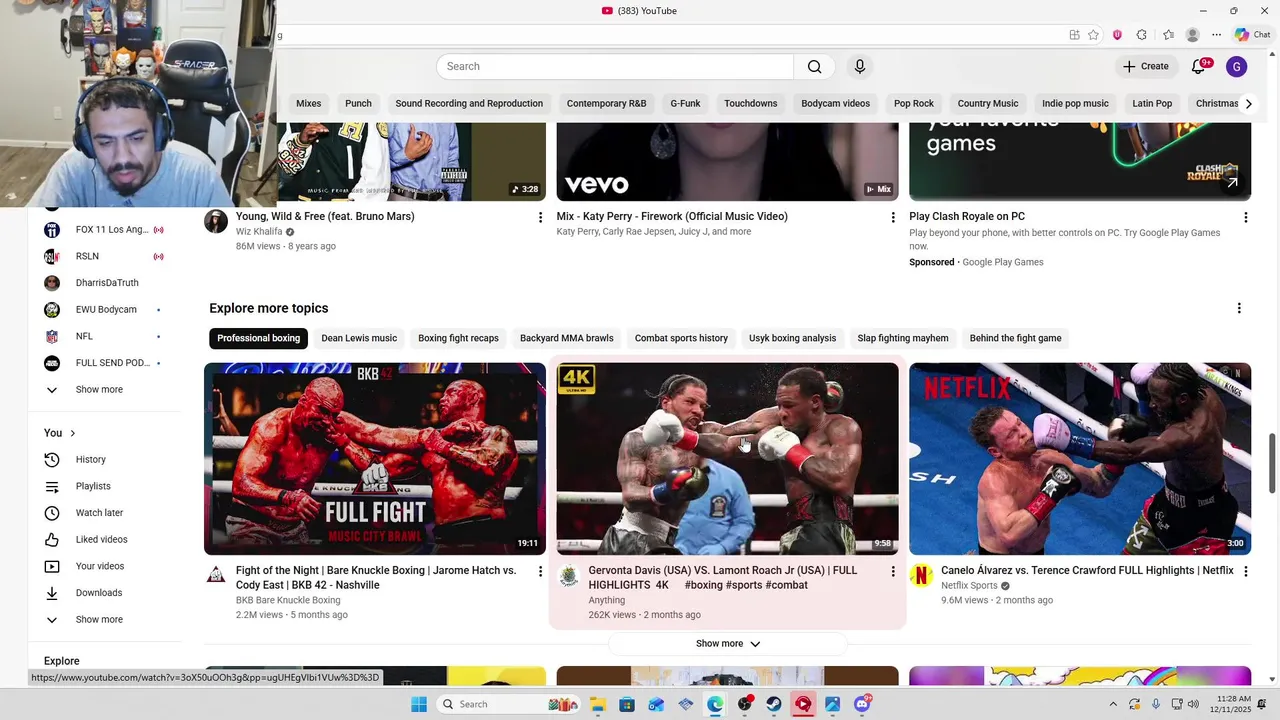Open the uBlock shield extension icon
This screenshot has width=1280, height=720.
click(x=1117, y=35)
